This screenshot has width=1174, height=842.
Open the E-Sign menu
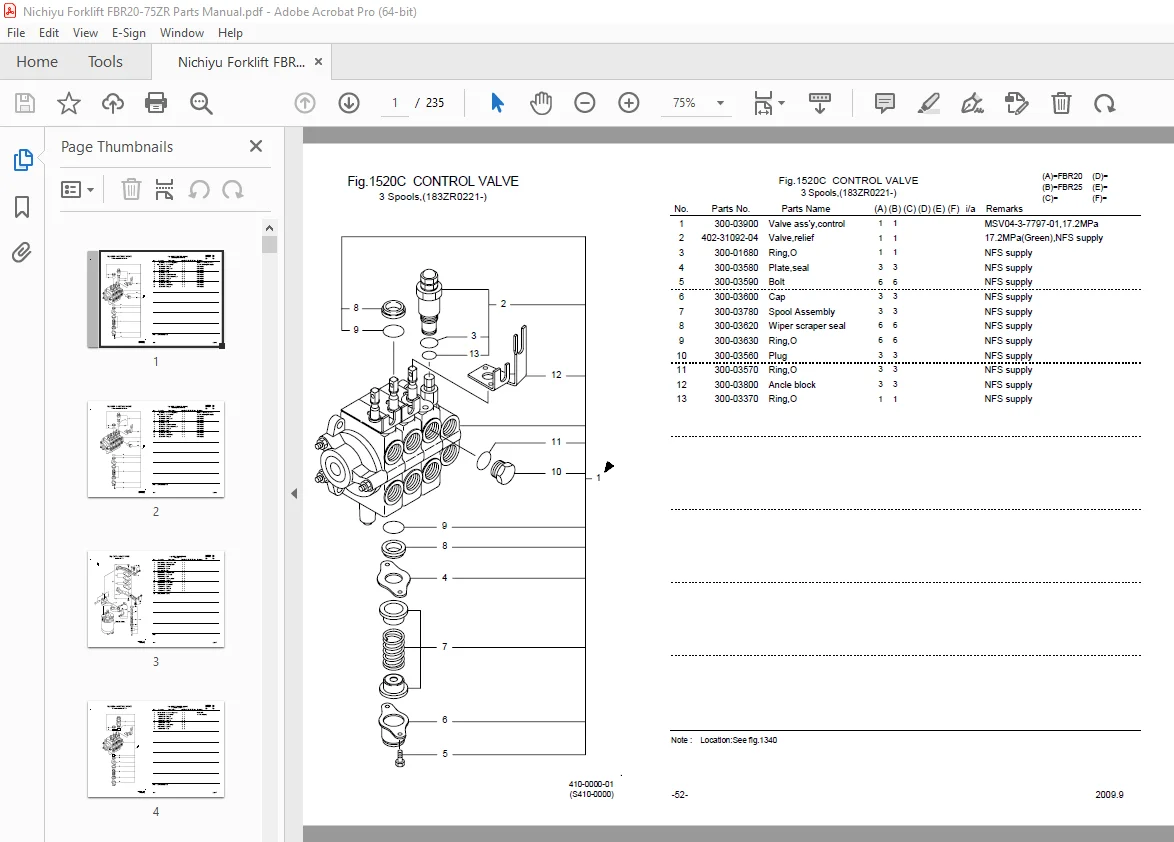tap(129, 33)
